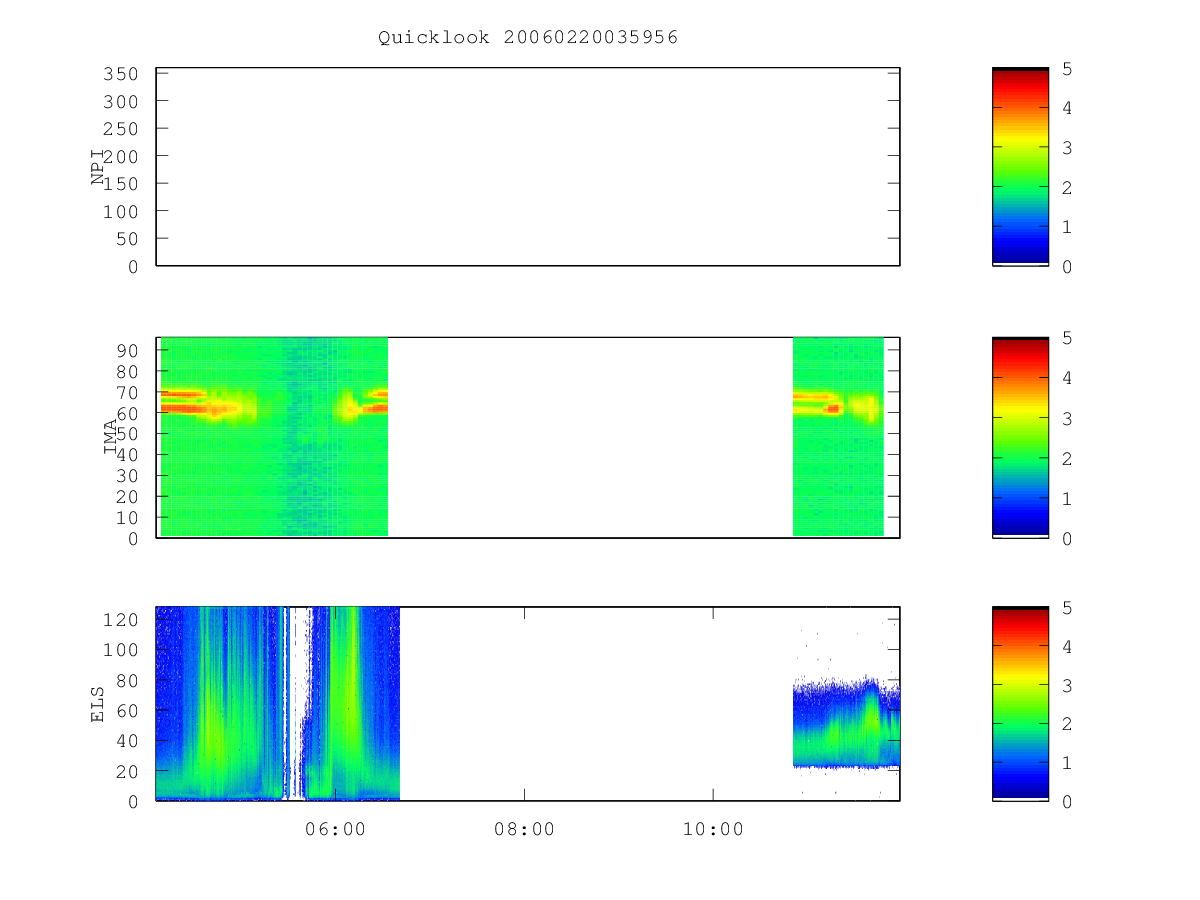Click the 300 tick on NPI axis
This screenshot has width=1200, height=900.
point(120,101)
